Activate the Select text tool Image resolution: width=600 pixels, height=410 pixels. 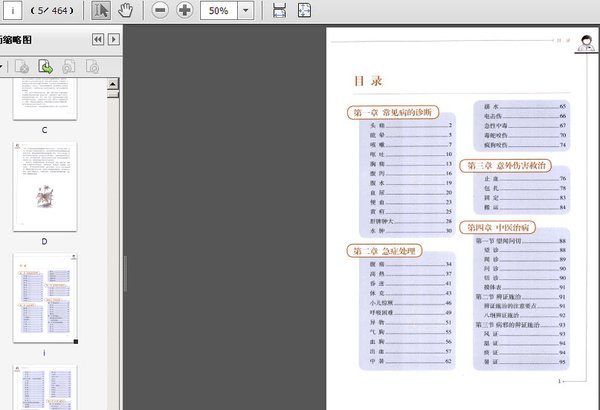pyautogui.click(x=101, y=10)
